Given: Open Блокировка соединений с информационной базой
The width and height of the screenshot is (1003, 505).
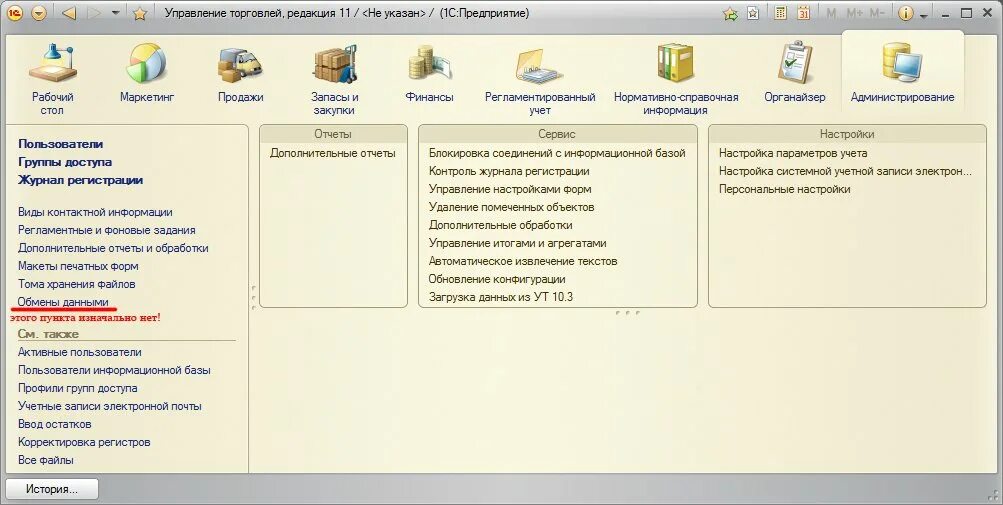Looking at the screenshot, I should tap(557, 153).
